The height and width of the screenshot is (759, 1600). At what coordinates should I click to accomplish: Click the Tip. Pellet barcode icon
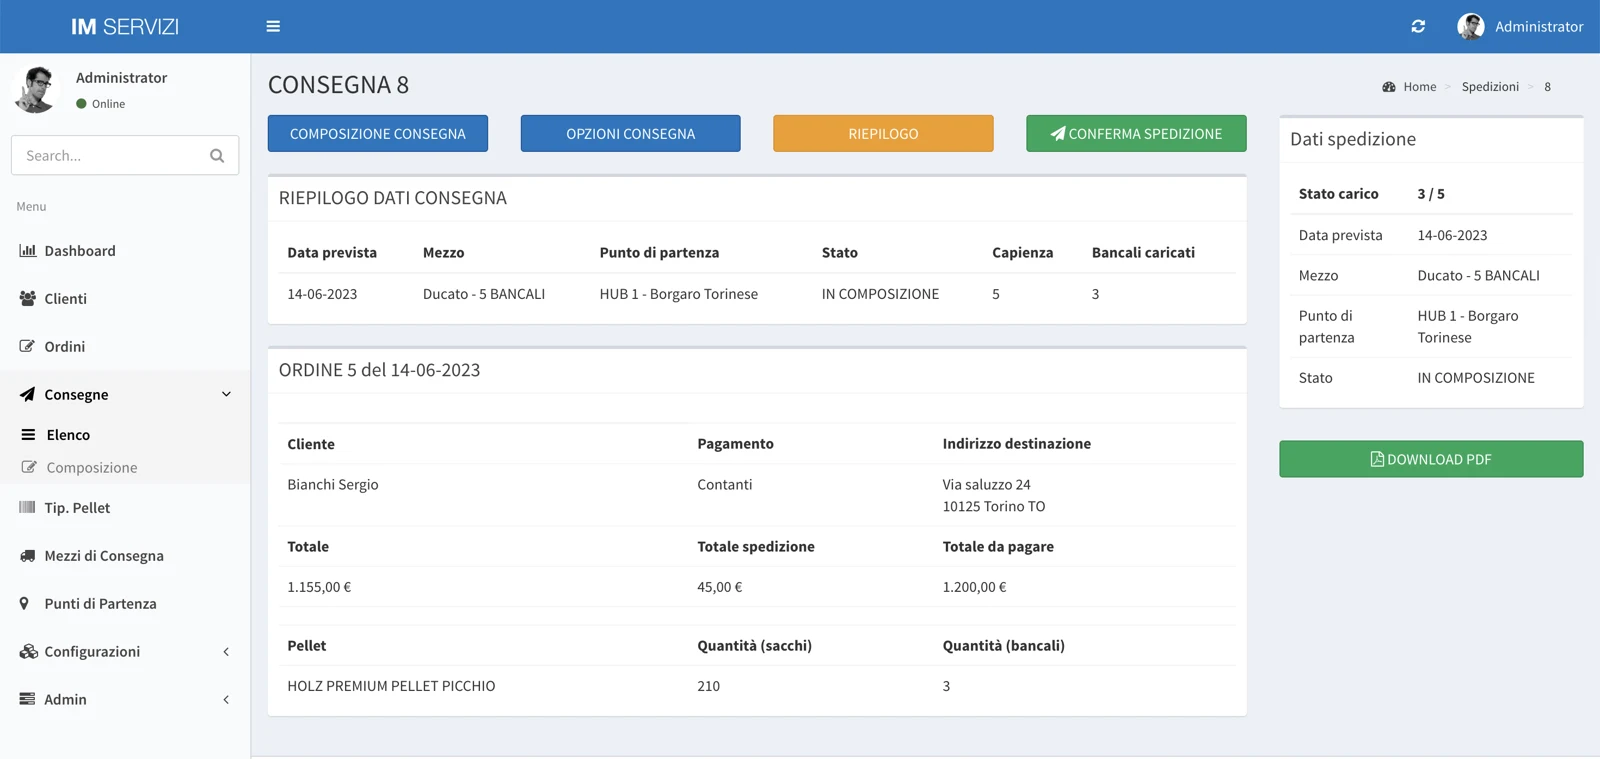27,507
